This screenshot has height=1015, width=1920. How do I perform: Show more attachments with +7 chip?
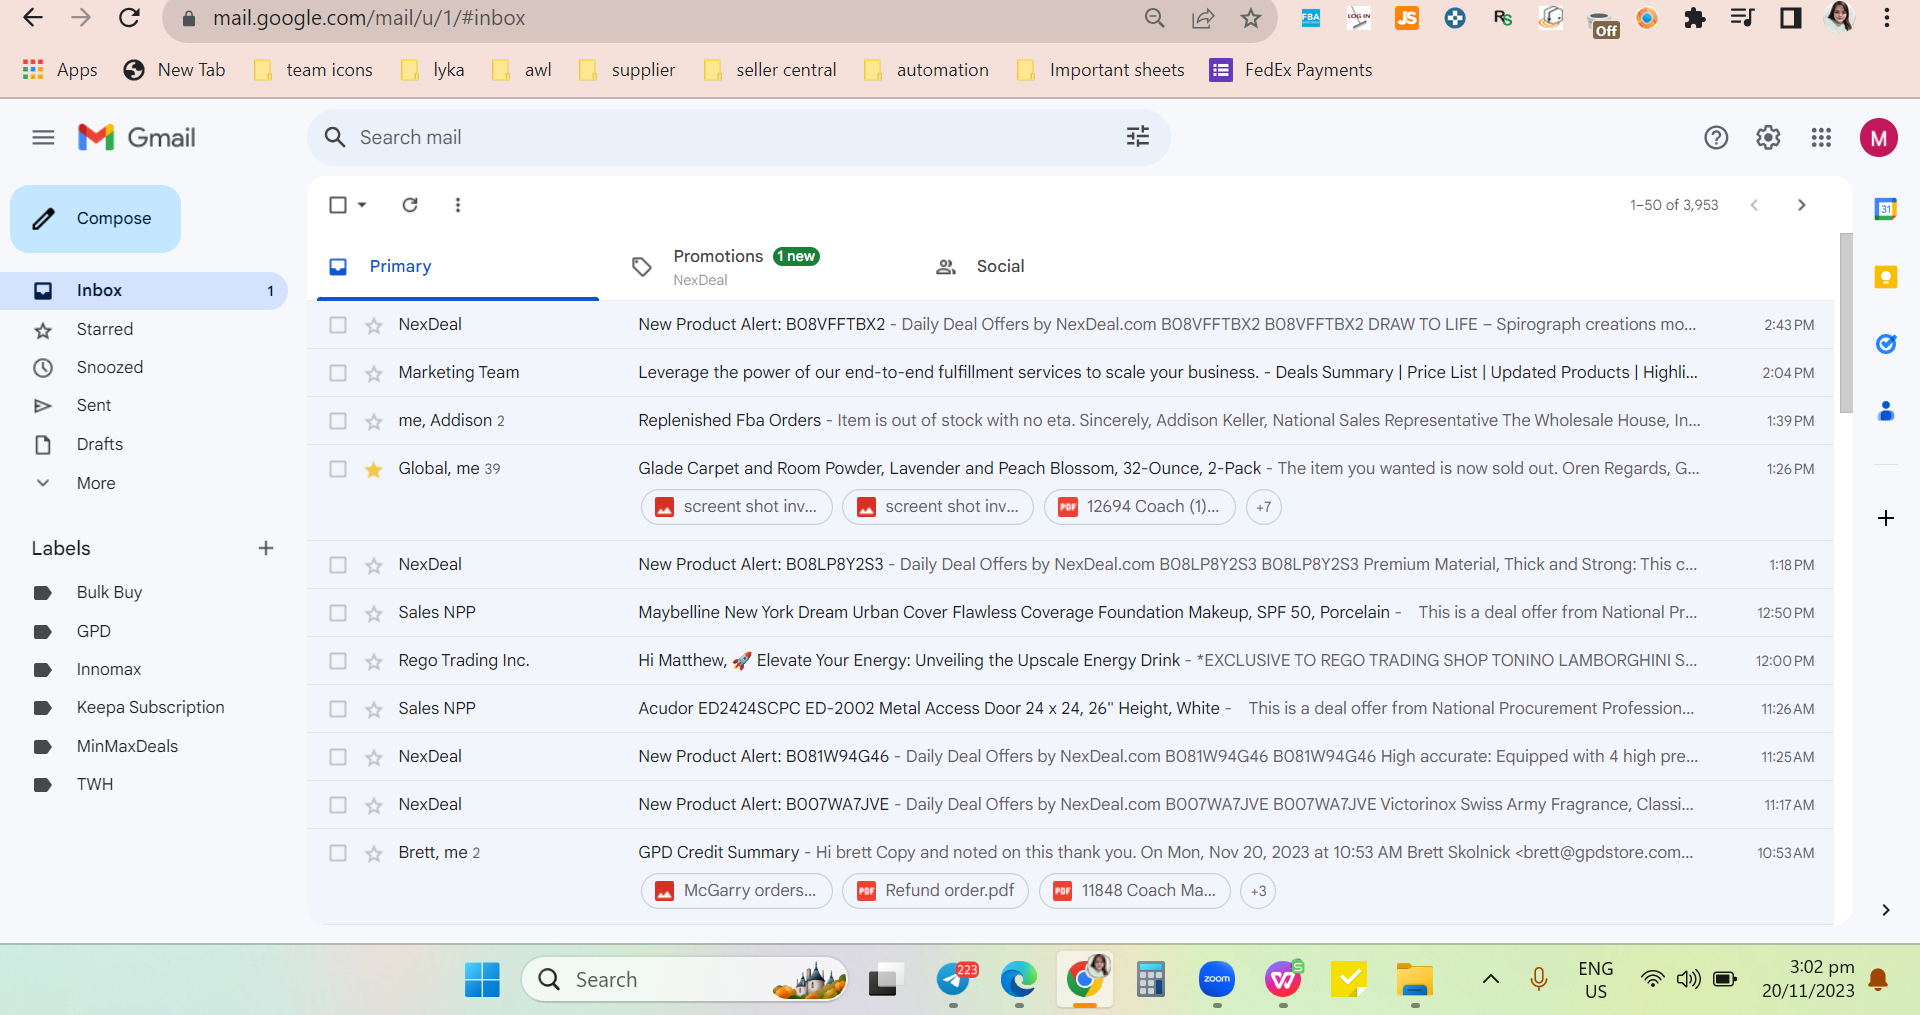[x=1264, y=507]
